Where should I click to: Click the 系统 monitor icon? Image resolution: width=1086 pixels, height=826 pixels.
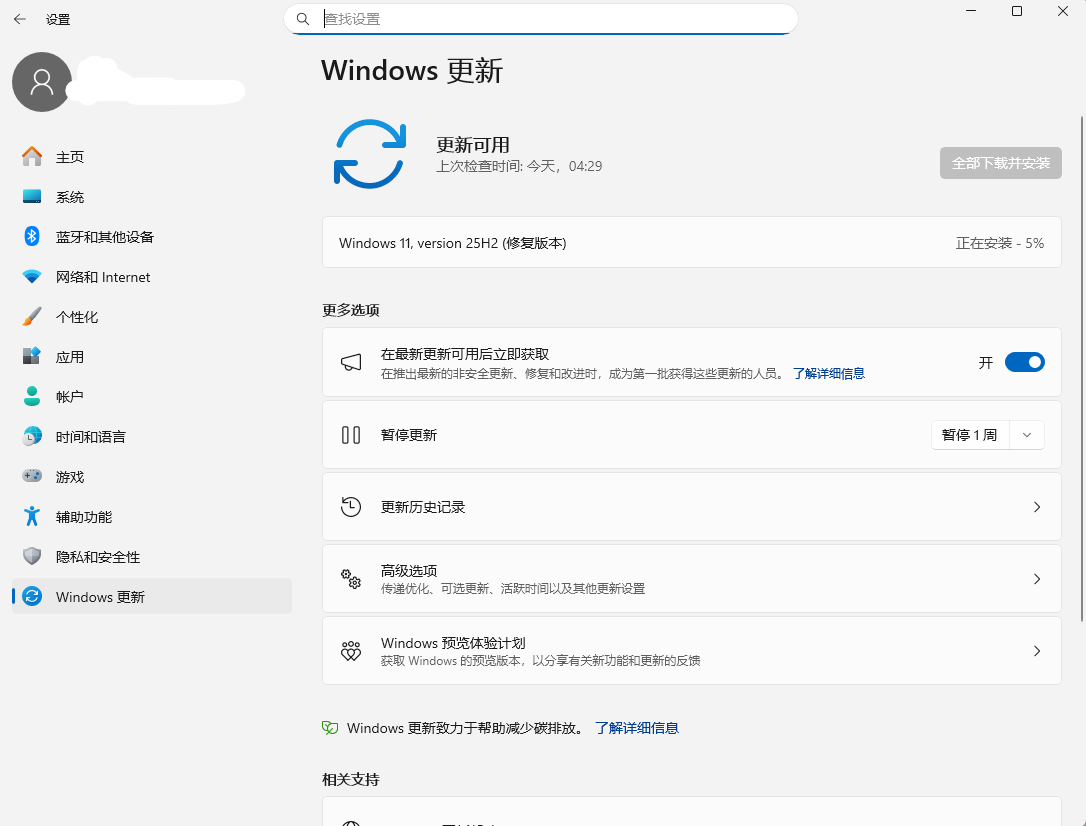(x=32, y=197)
